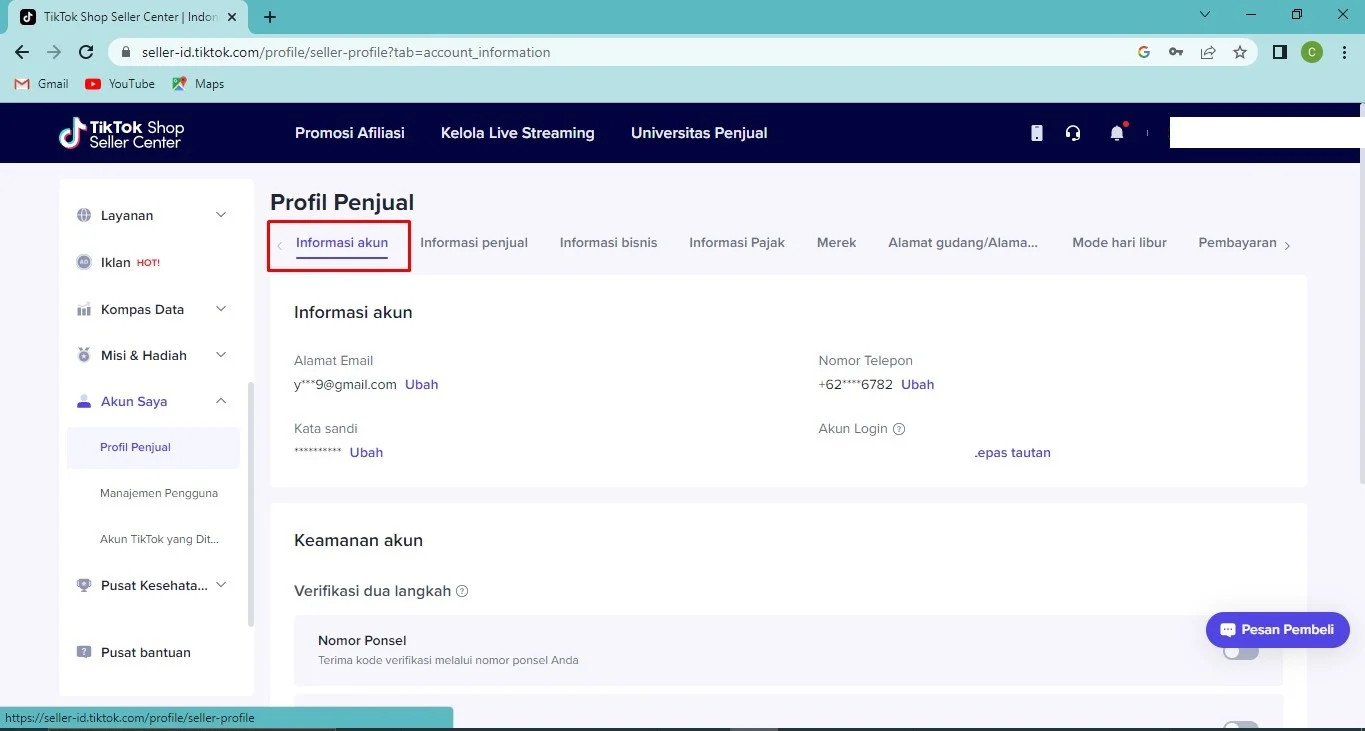This screenshot has width=1365, height=731.
Task: Click the address bar lock icon
Action: [125, 52]
